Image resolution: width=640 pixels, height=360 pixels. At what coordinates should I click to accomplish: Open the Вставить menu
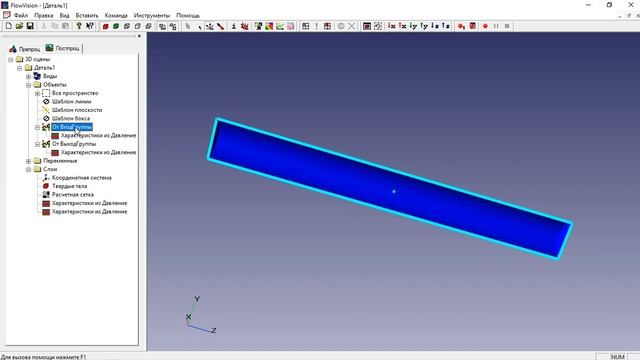coord(87,15)
